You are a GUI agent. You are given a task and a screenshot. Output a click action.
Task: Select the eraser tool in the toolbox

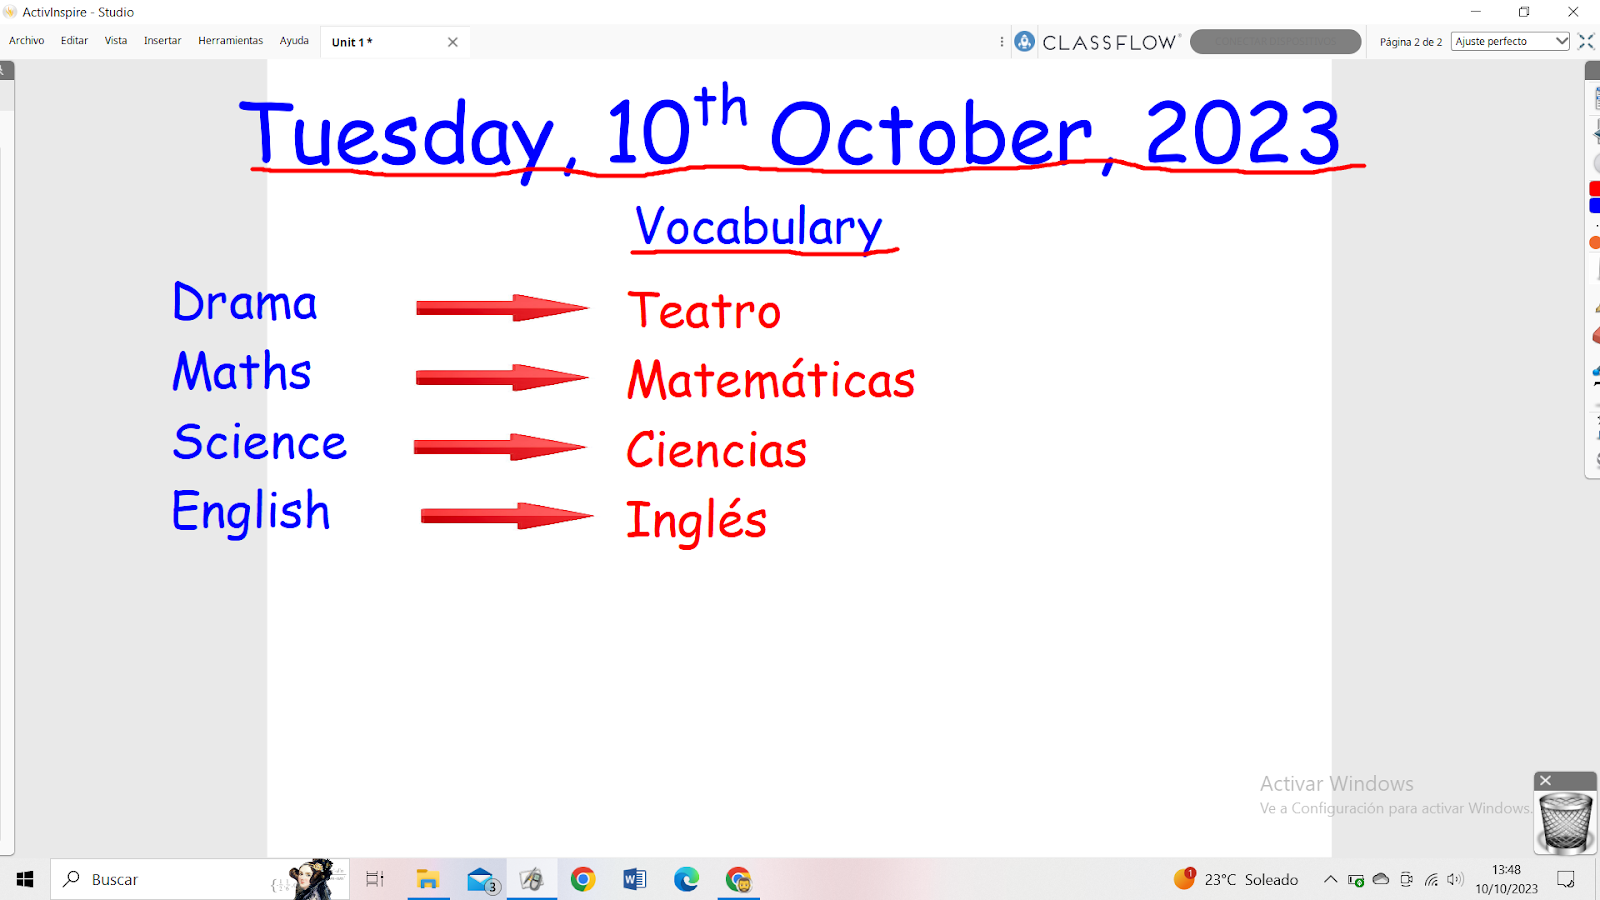click(x=1595, y=335)
